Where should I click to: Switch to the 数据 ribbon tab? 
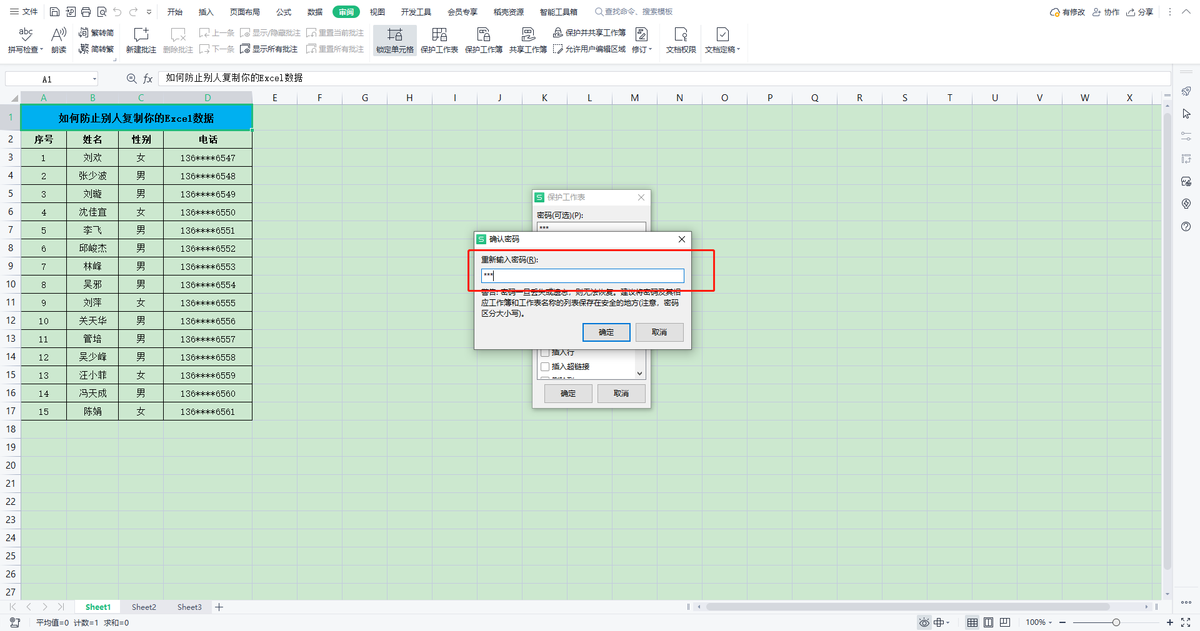coord(315,12)
